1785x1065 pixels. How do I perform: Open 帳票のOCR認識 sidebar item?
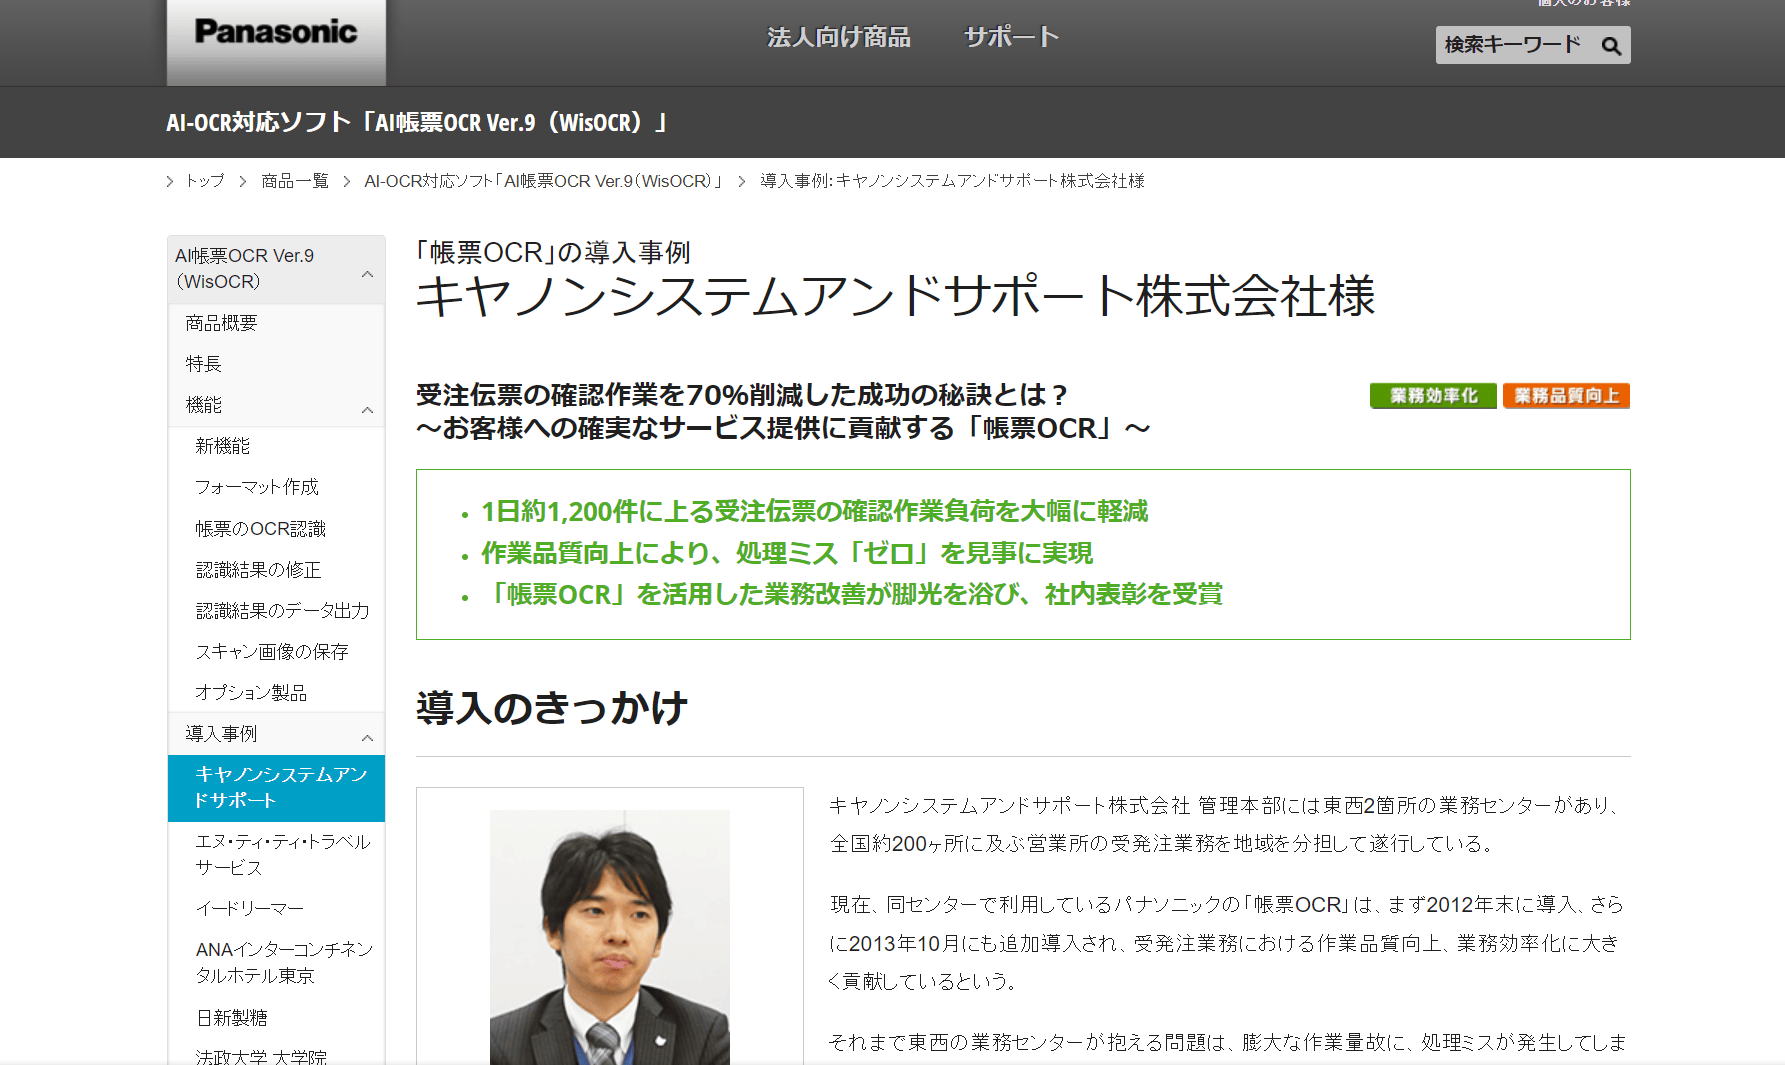pos(261,529)
